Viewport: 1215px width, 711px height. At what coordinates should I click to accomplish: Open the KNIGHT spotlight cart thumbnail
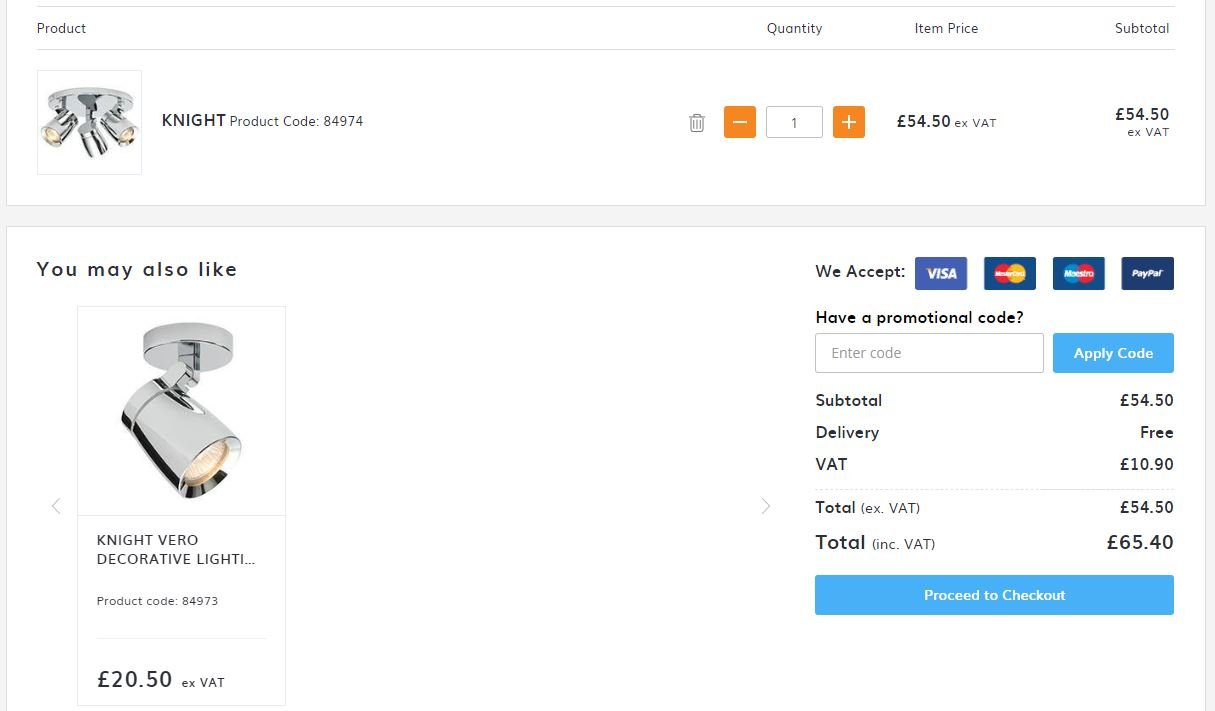pos(89,122)
